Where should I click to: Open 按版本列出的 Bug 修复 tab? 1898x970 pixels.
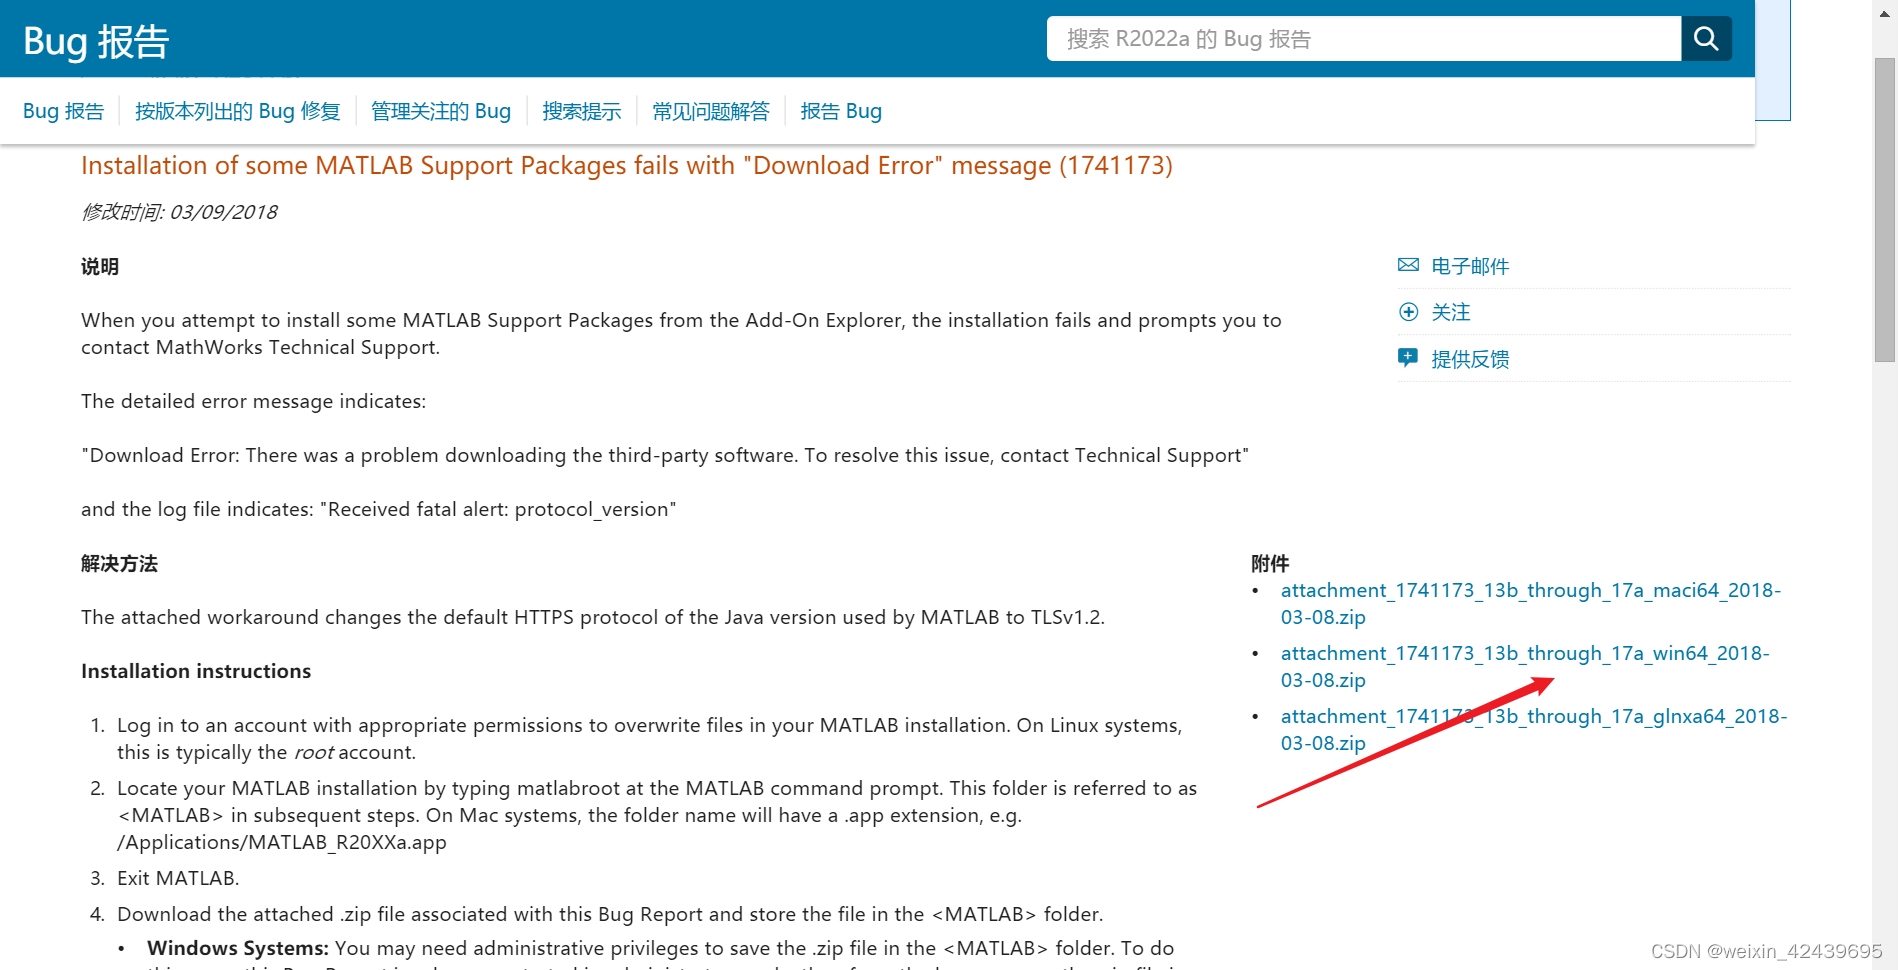coord(238,111)
